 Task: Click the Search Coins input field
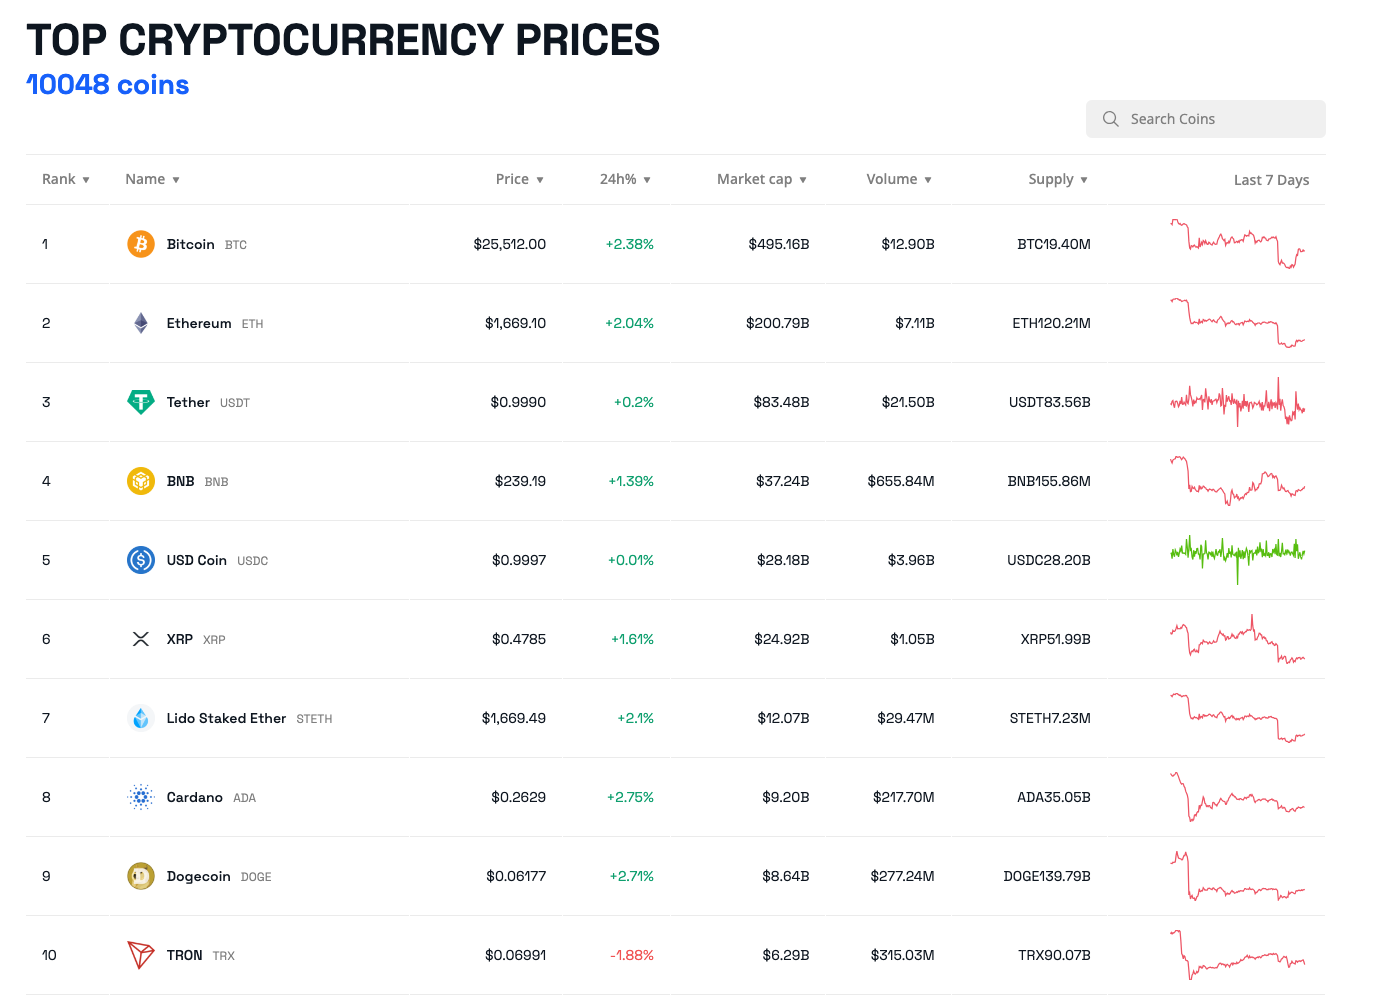(1206, 119)
